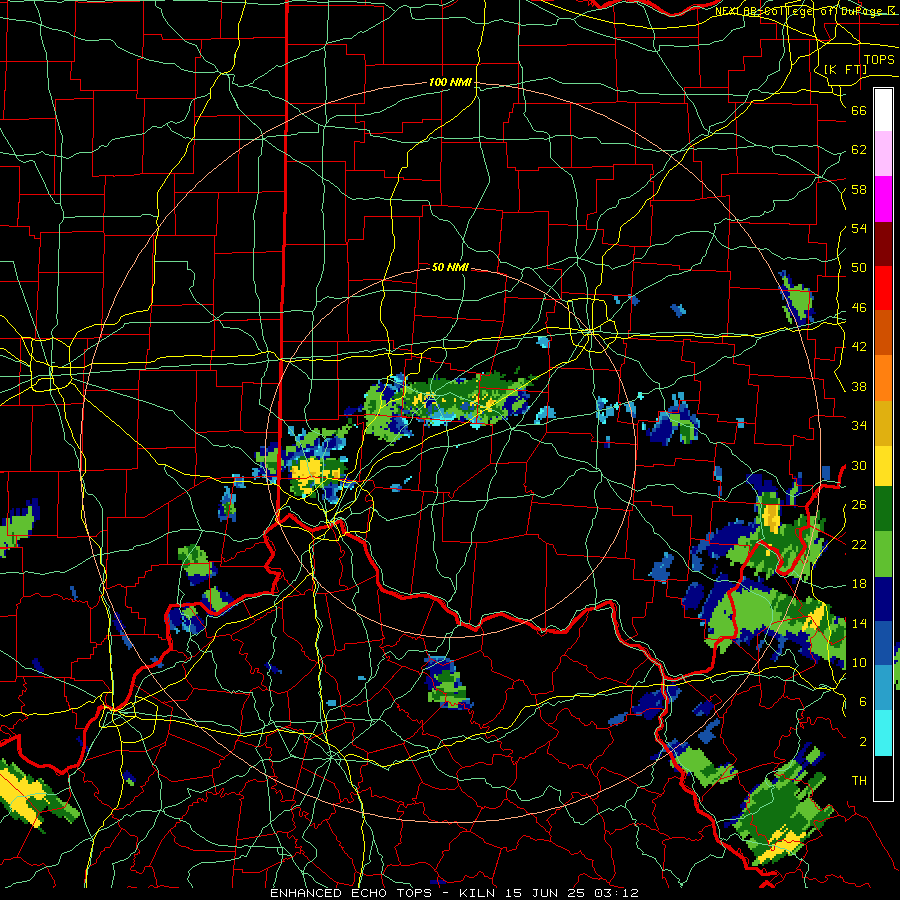900x900 pixels.
Task: Select the cyan legend swatch
Action: point(883,733)
